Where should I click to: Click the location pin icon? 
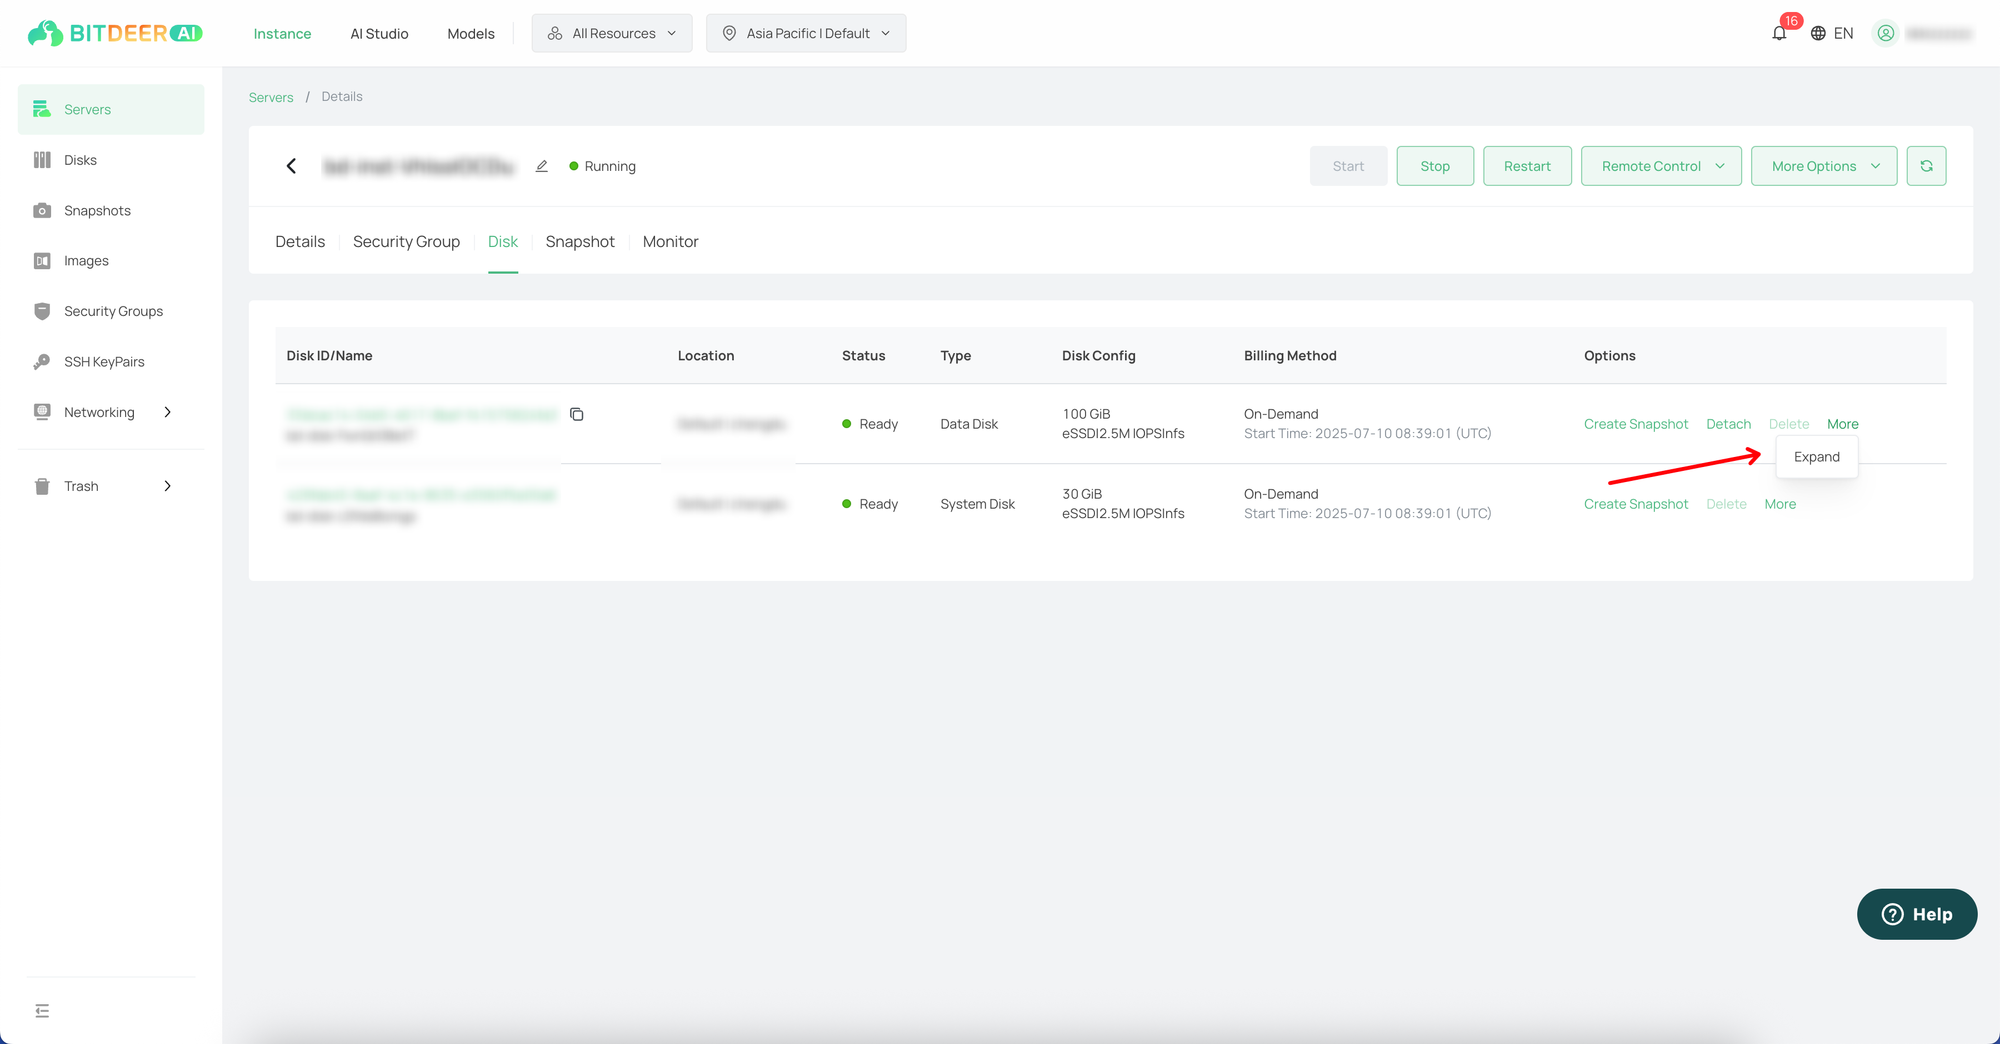[x=729, y=33]
